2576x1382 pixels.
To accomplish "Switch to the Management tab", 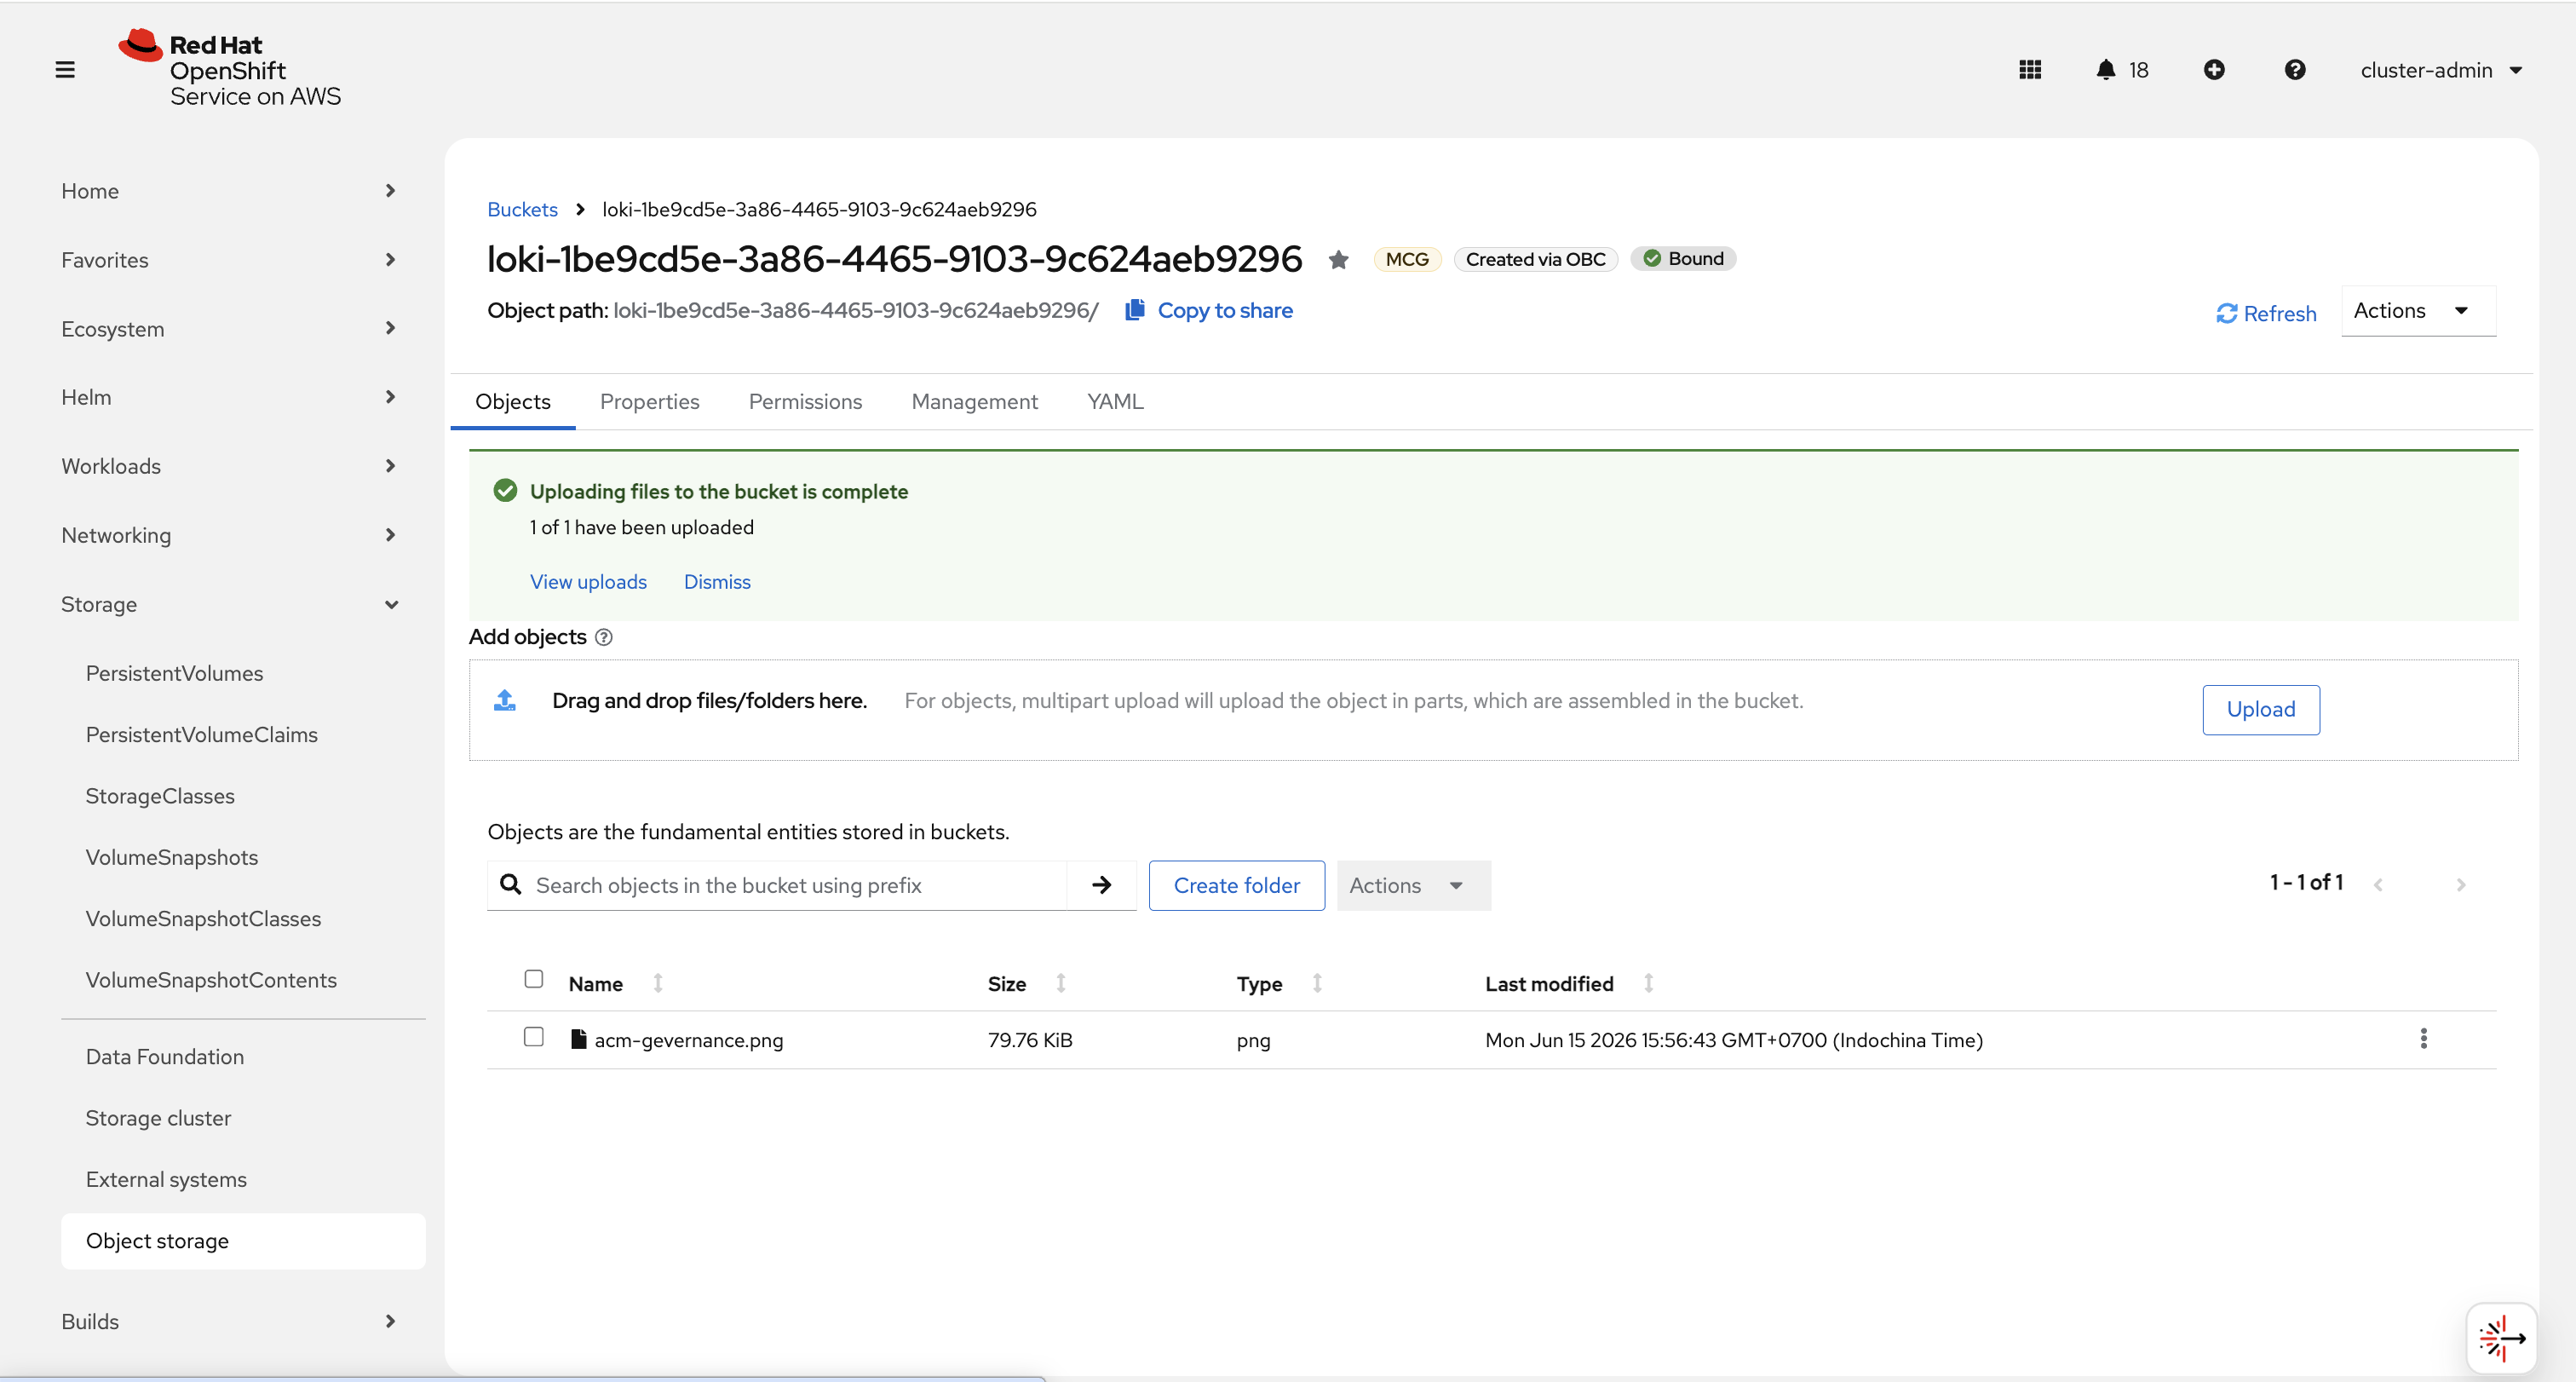I will (975, 402).
